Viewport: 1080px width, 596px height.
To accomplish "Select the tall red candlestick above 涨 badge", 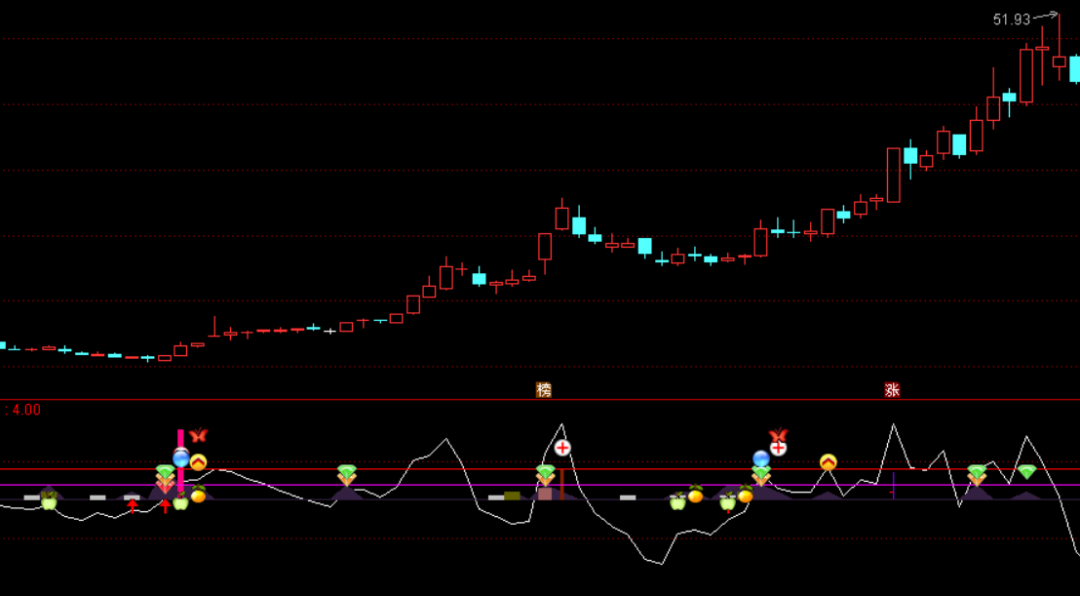I will point(893,175).
